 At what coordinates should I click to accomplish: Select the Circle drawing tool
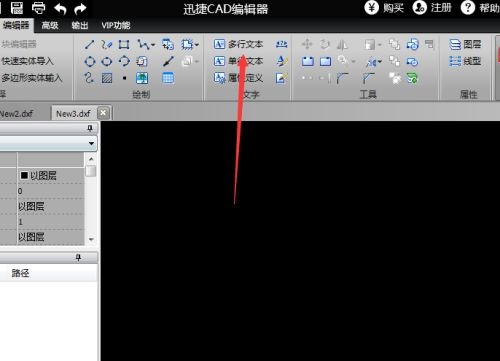[x=90, y=61]
